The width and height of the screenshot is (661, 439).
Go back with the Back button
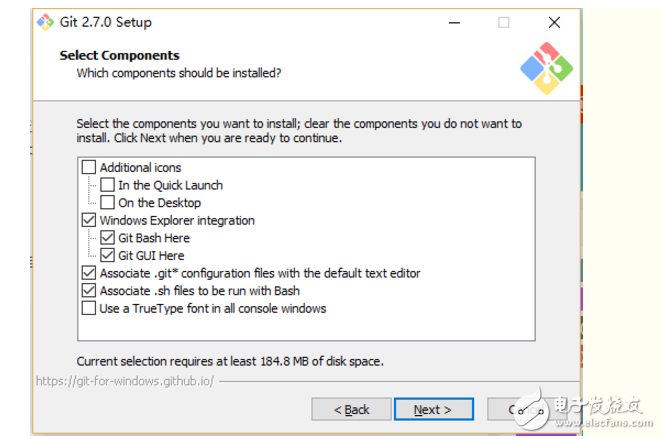(x=350, y=409)
